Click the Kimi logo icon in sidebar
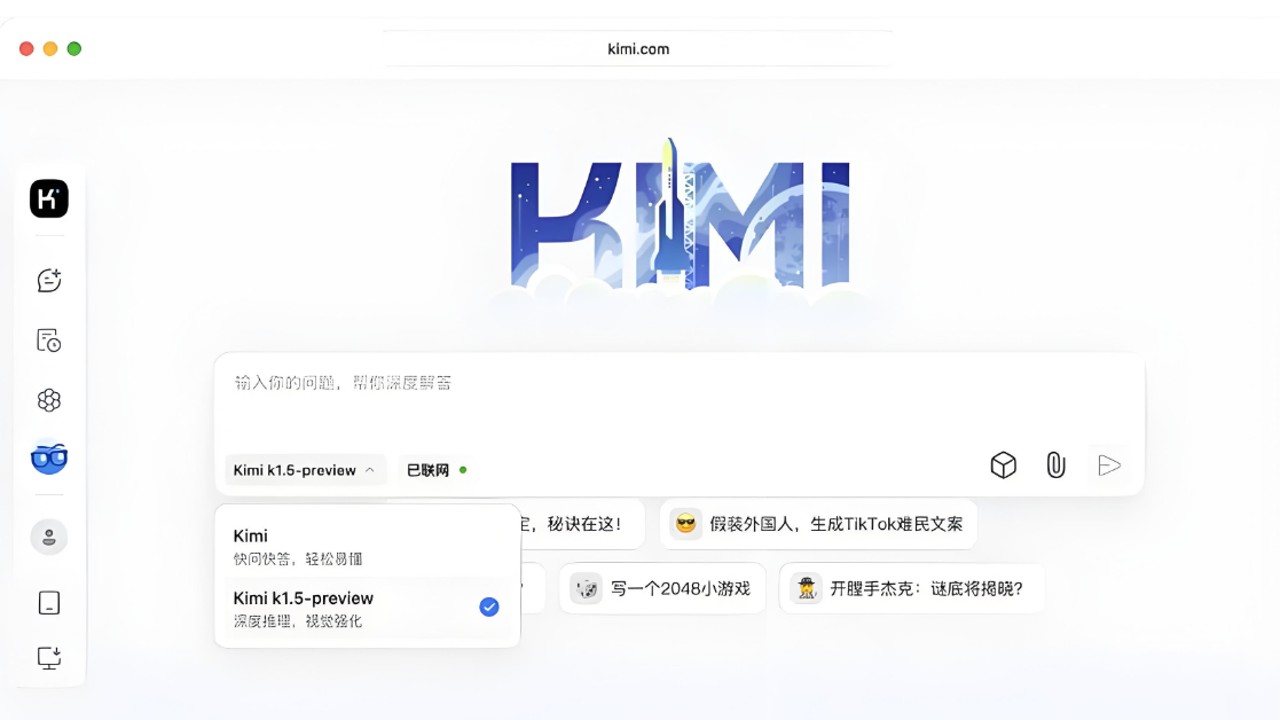Screen dimensions: 1280x720 pos(49,199)
